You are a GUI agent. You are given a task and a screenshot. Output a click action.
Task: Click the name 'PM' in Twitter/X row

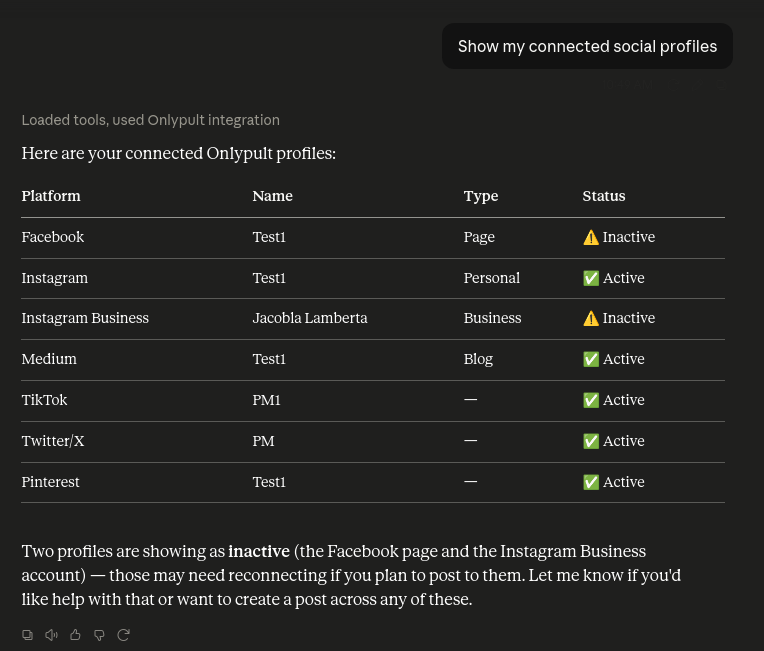click(x=263, y=440)
